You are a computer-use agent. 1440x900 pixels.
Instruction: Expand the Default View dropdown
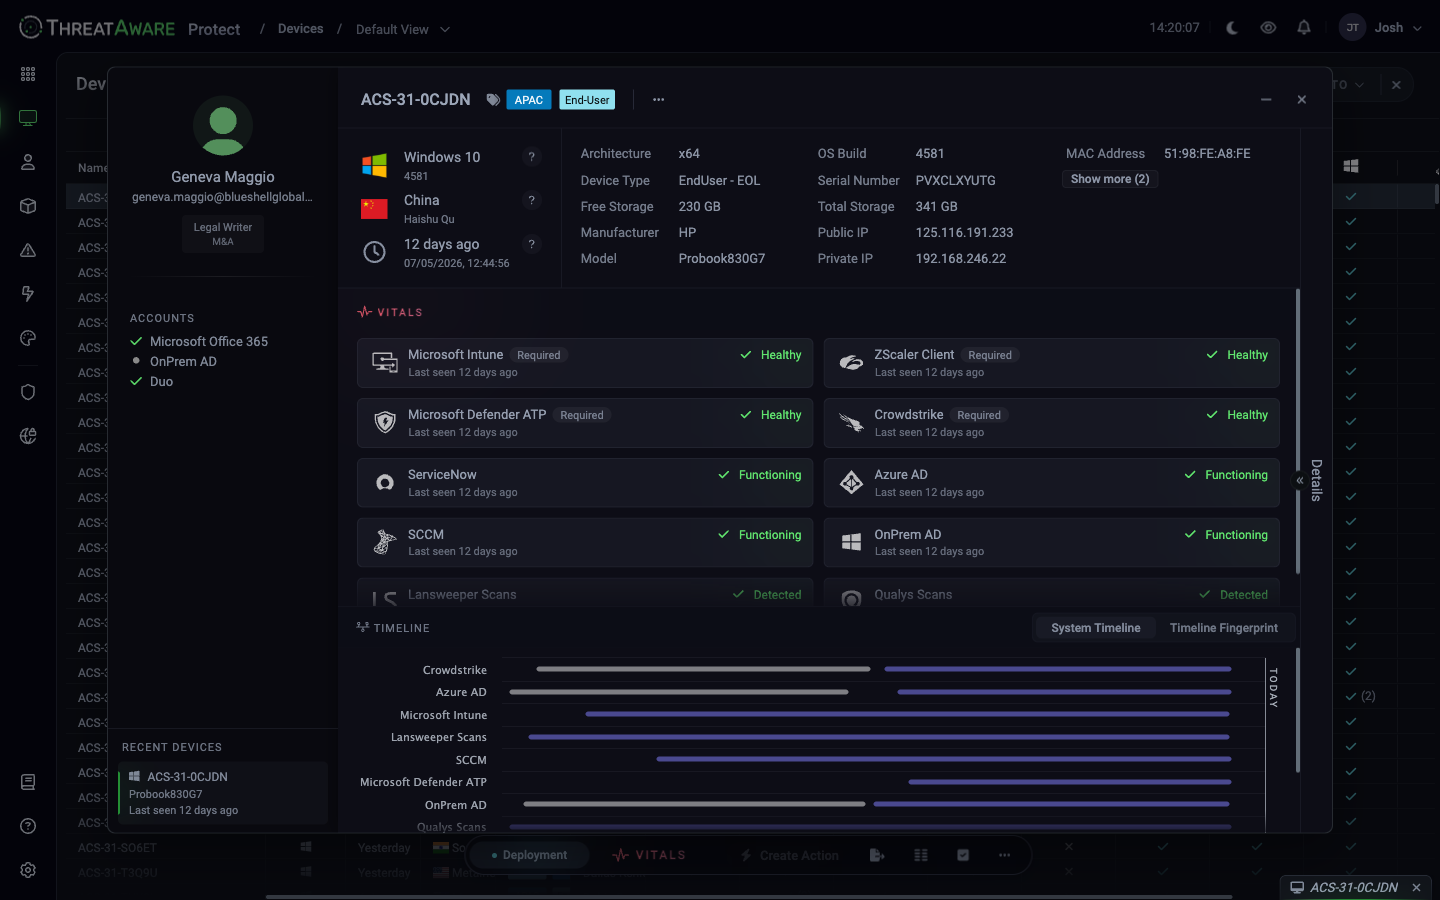pyautogui.click(x=402, y=29)
